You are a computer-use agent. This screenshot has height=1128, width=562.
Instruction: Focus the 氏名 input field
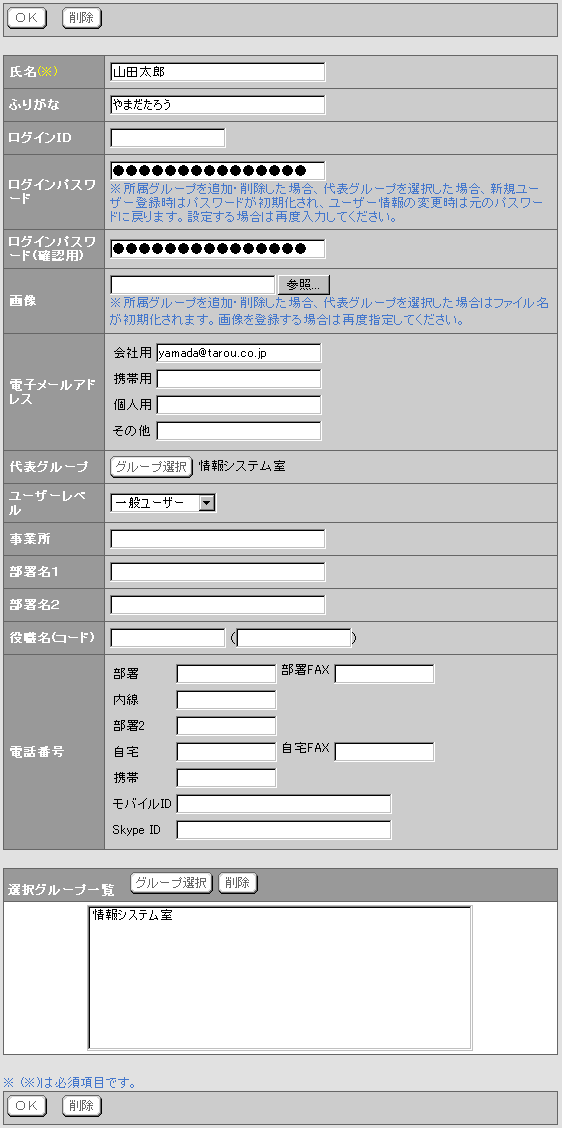click(x=218, y=72)
